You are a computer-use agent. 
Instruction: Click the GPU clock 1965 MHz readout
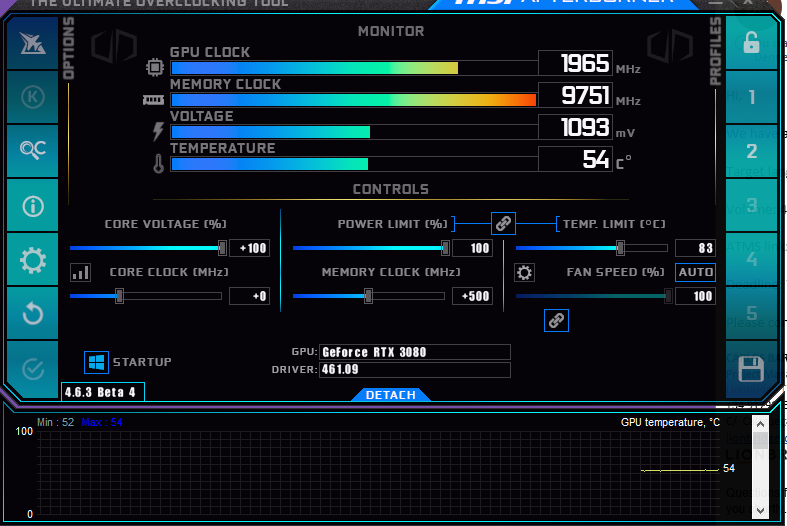coord(575,63)
